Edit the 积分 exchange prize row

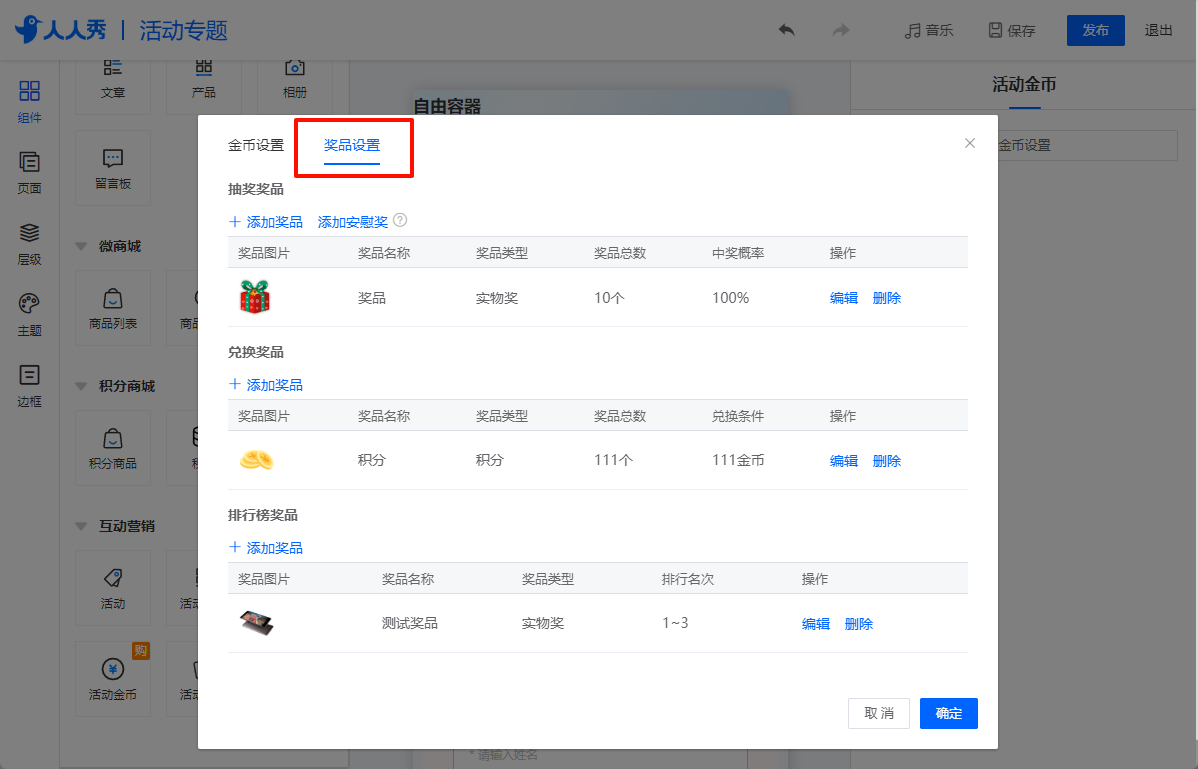coord(843,460)
